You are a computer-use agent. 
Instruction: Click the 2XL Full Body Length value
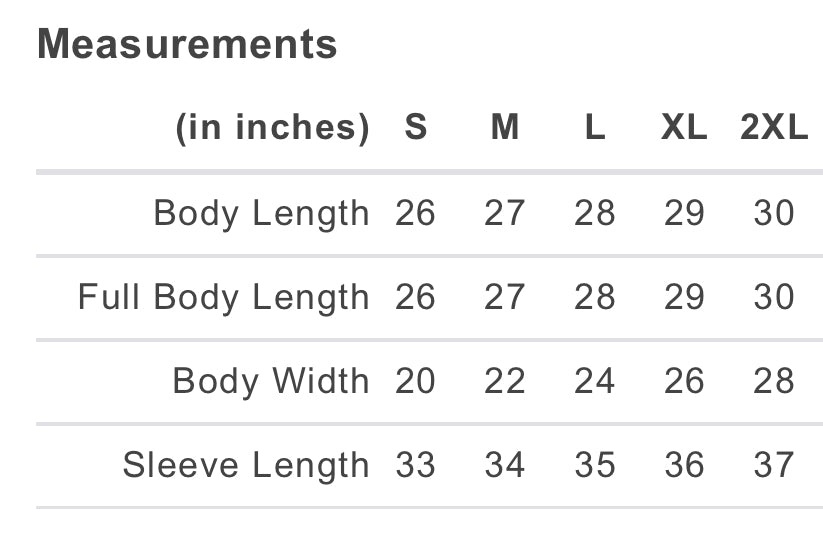click(x=774, y=297)
